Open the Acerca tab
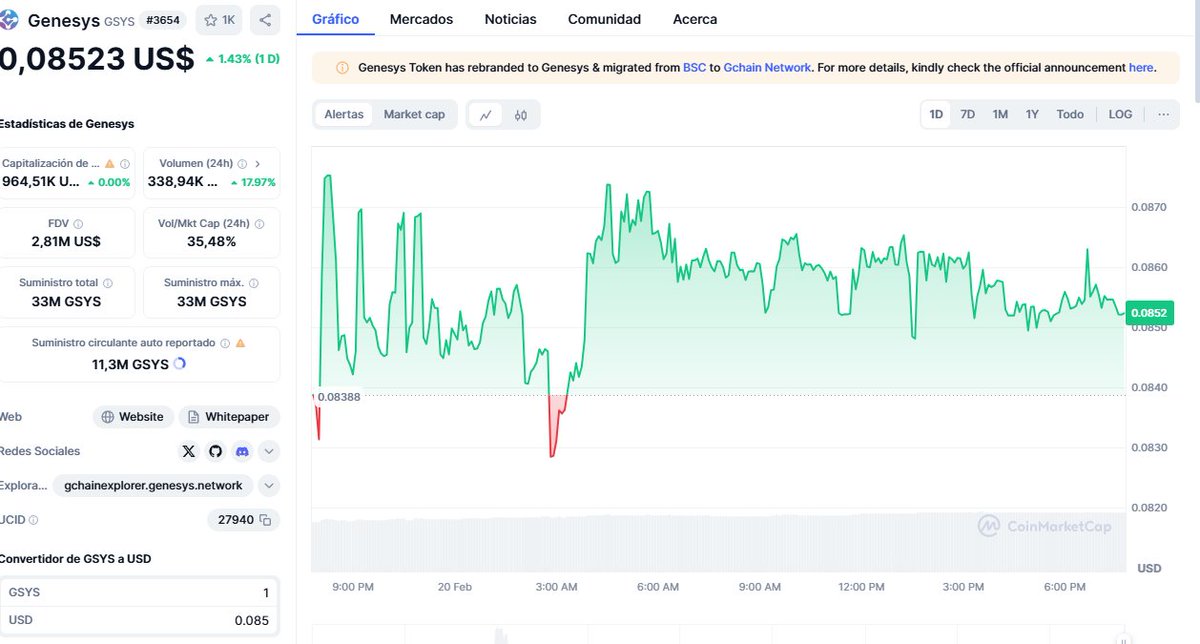Screen dimensions: 1200x644 pos(695,19)
